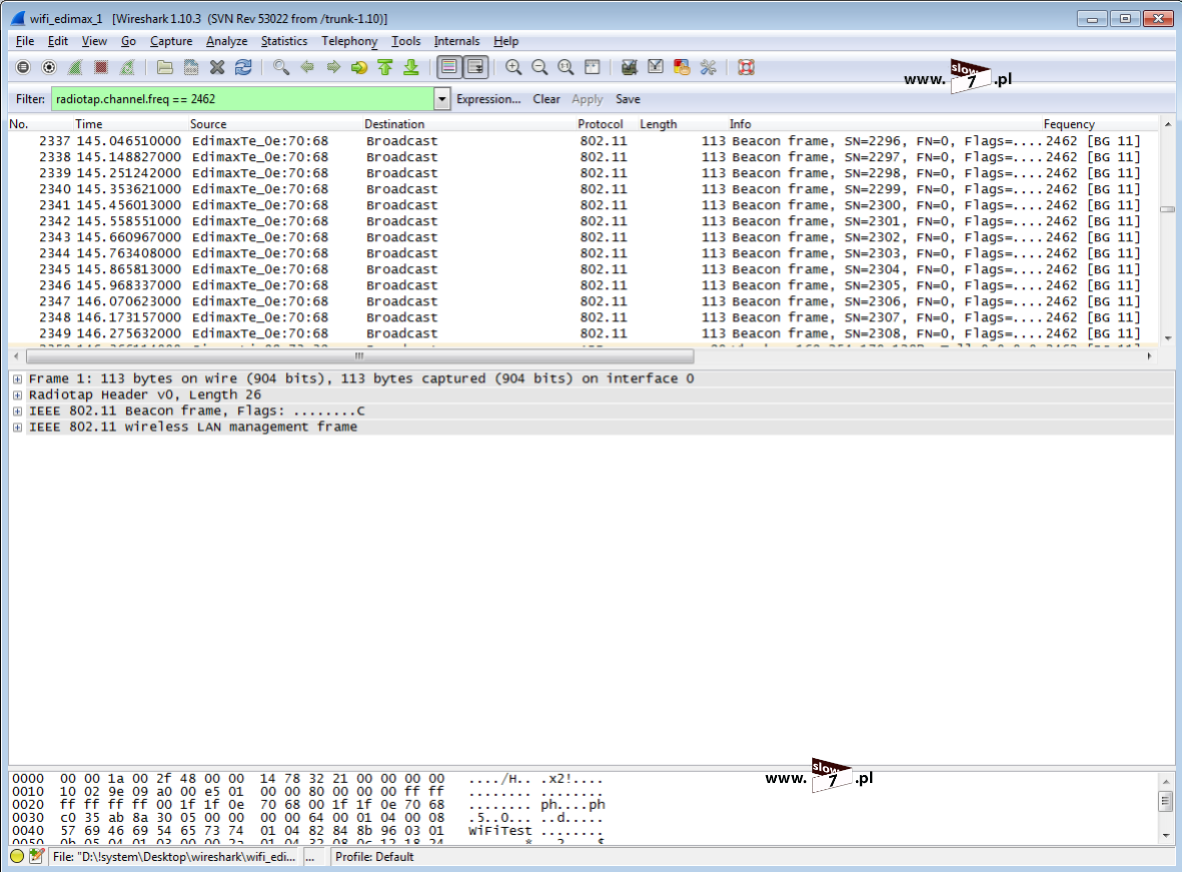Go forward in packet history
Screen dimensions: 1182x872
pyautogui.click(x=333, y=68)
